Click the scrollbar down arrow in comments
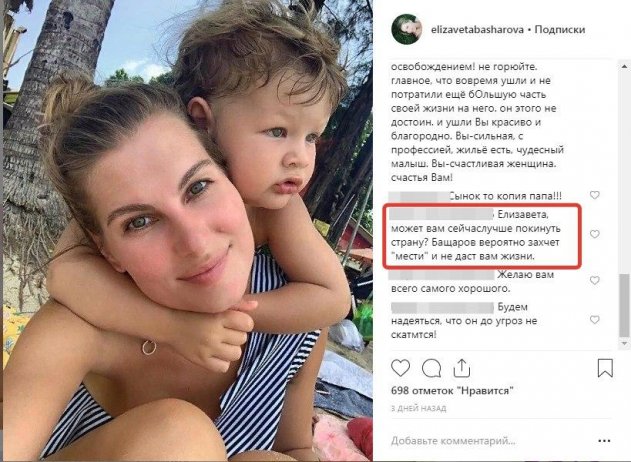The width and height of the screenshot is (631, 462). pyautogui.click(x=624, y=343)
